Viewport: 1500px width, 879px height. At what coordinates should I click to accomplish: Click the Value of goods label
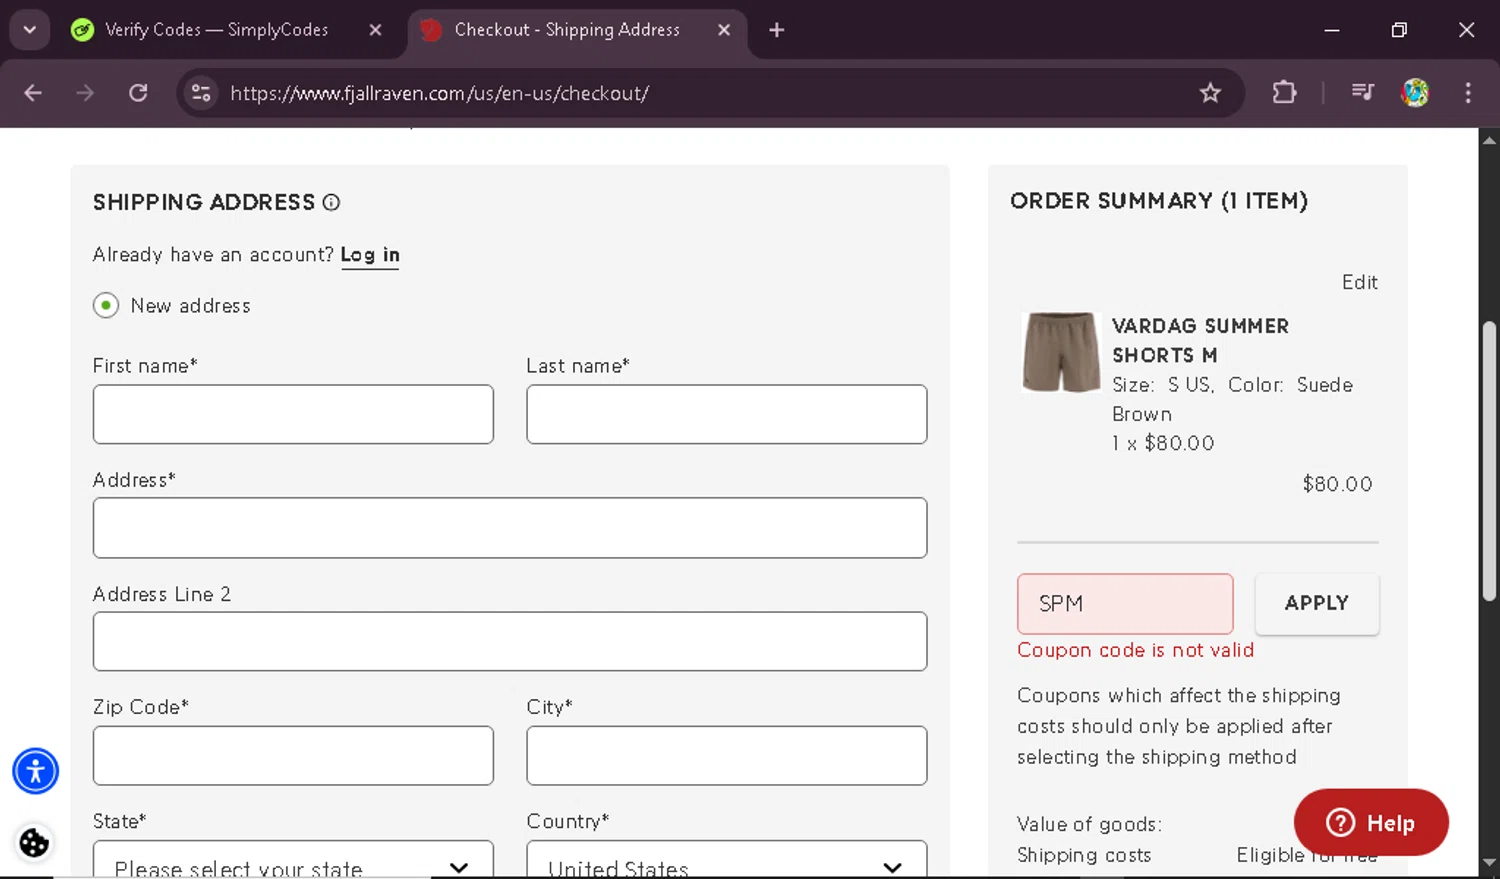coord(1089,824)
